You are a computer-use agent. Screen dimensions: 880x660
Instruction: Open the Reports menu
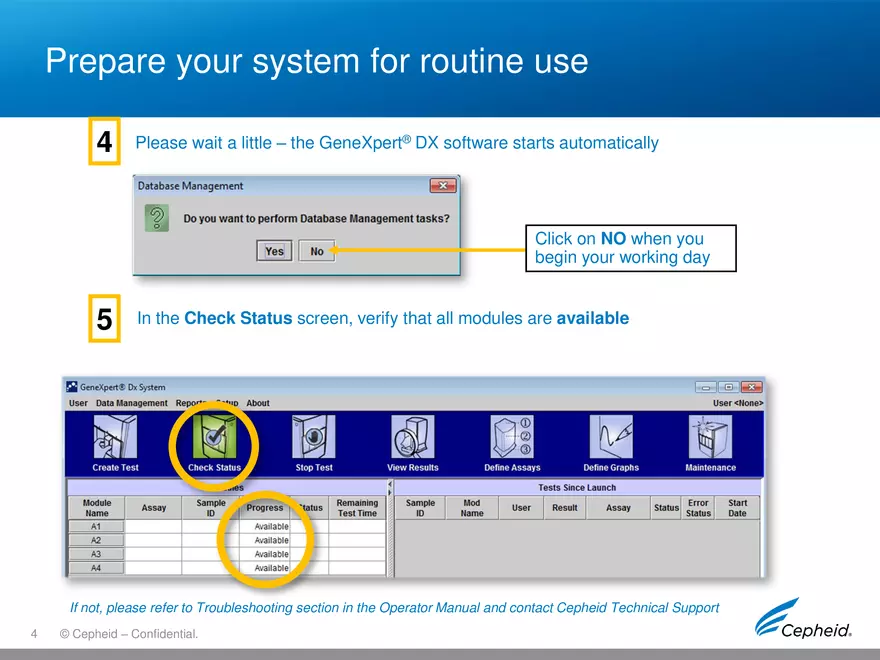pos(190,403)
